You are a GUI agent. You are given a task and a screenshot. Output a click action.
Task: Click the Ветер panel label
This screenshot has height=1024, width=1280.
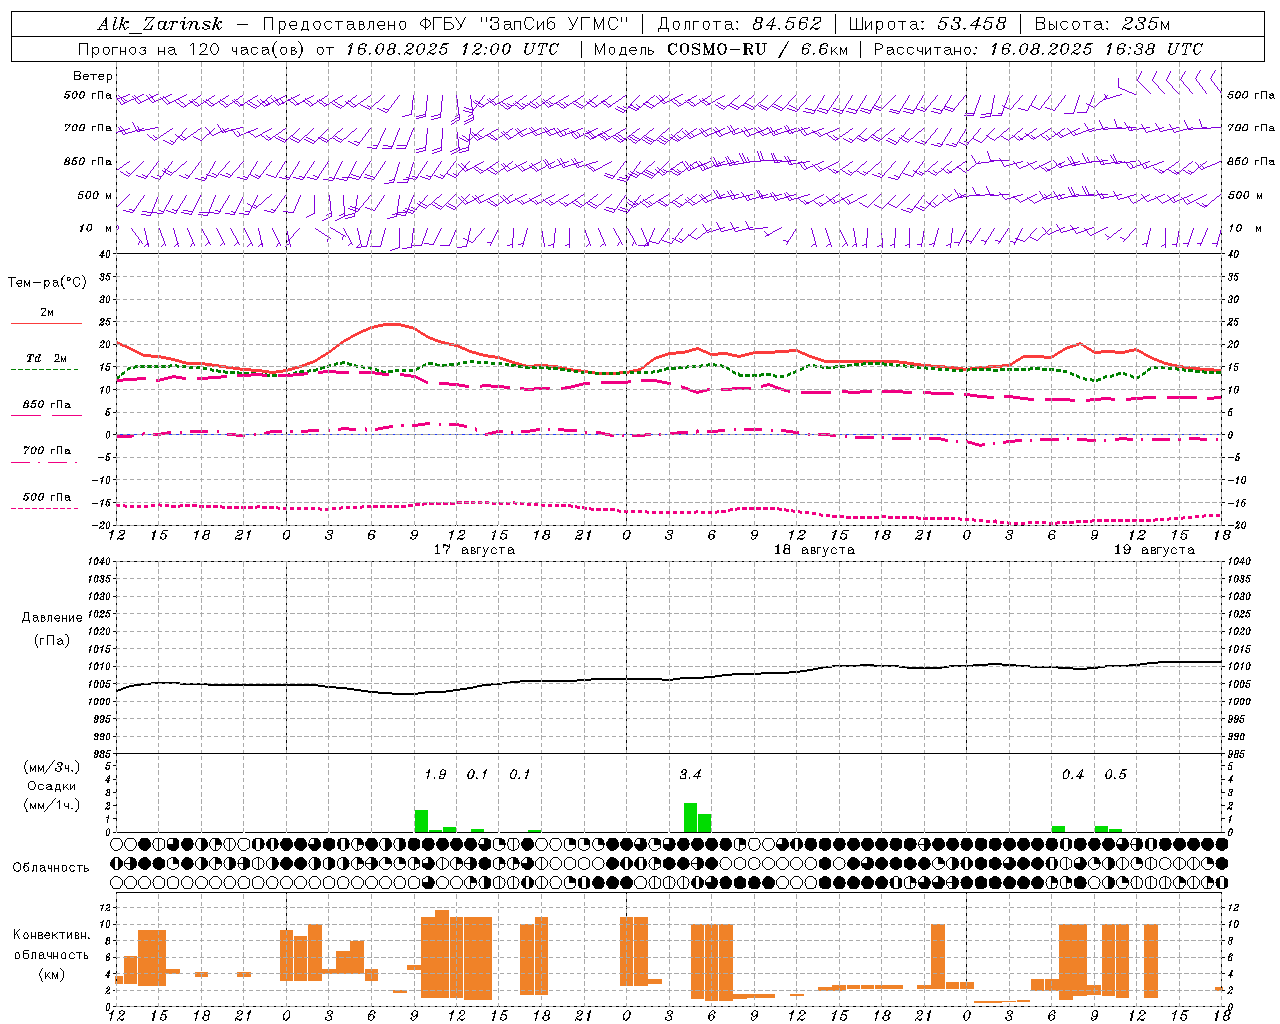click(93, 76)
